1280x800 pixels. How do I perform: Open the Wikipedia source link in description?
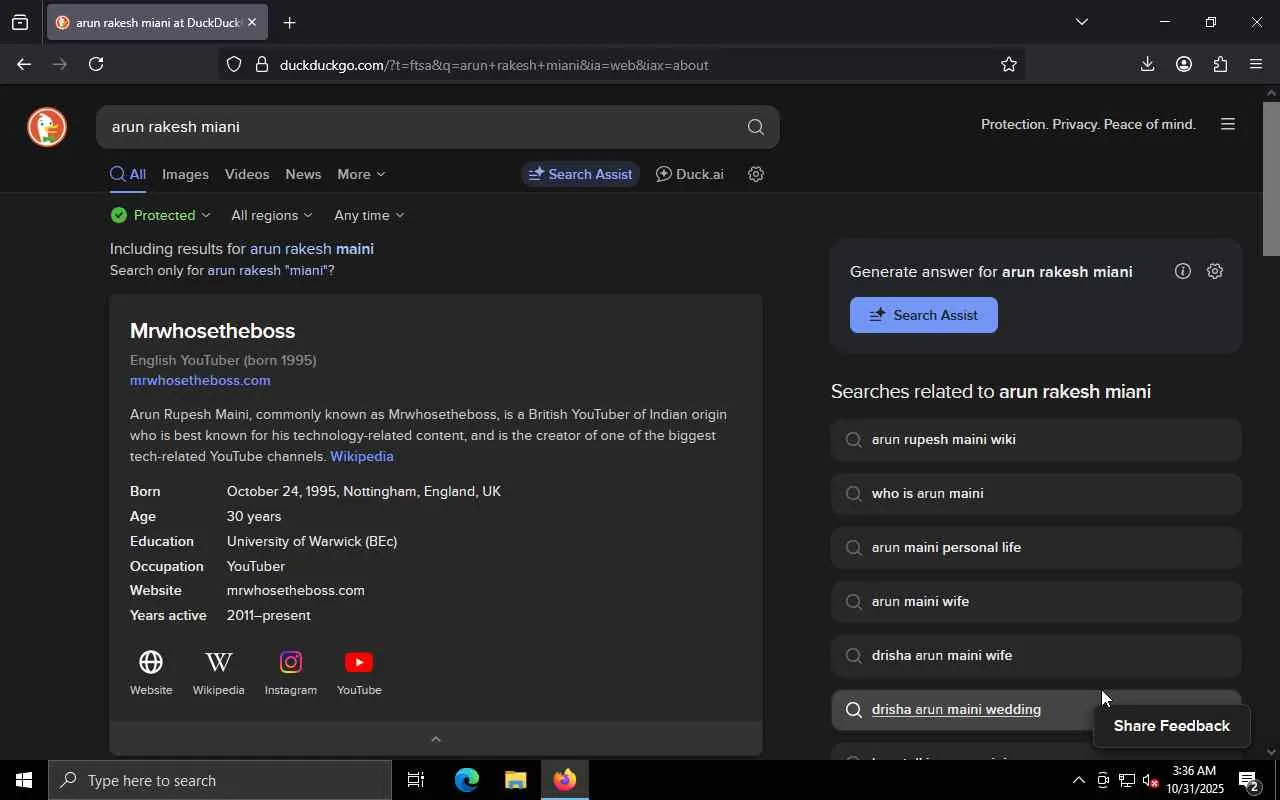point(362,456)
